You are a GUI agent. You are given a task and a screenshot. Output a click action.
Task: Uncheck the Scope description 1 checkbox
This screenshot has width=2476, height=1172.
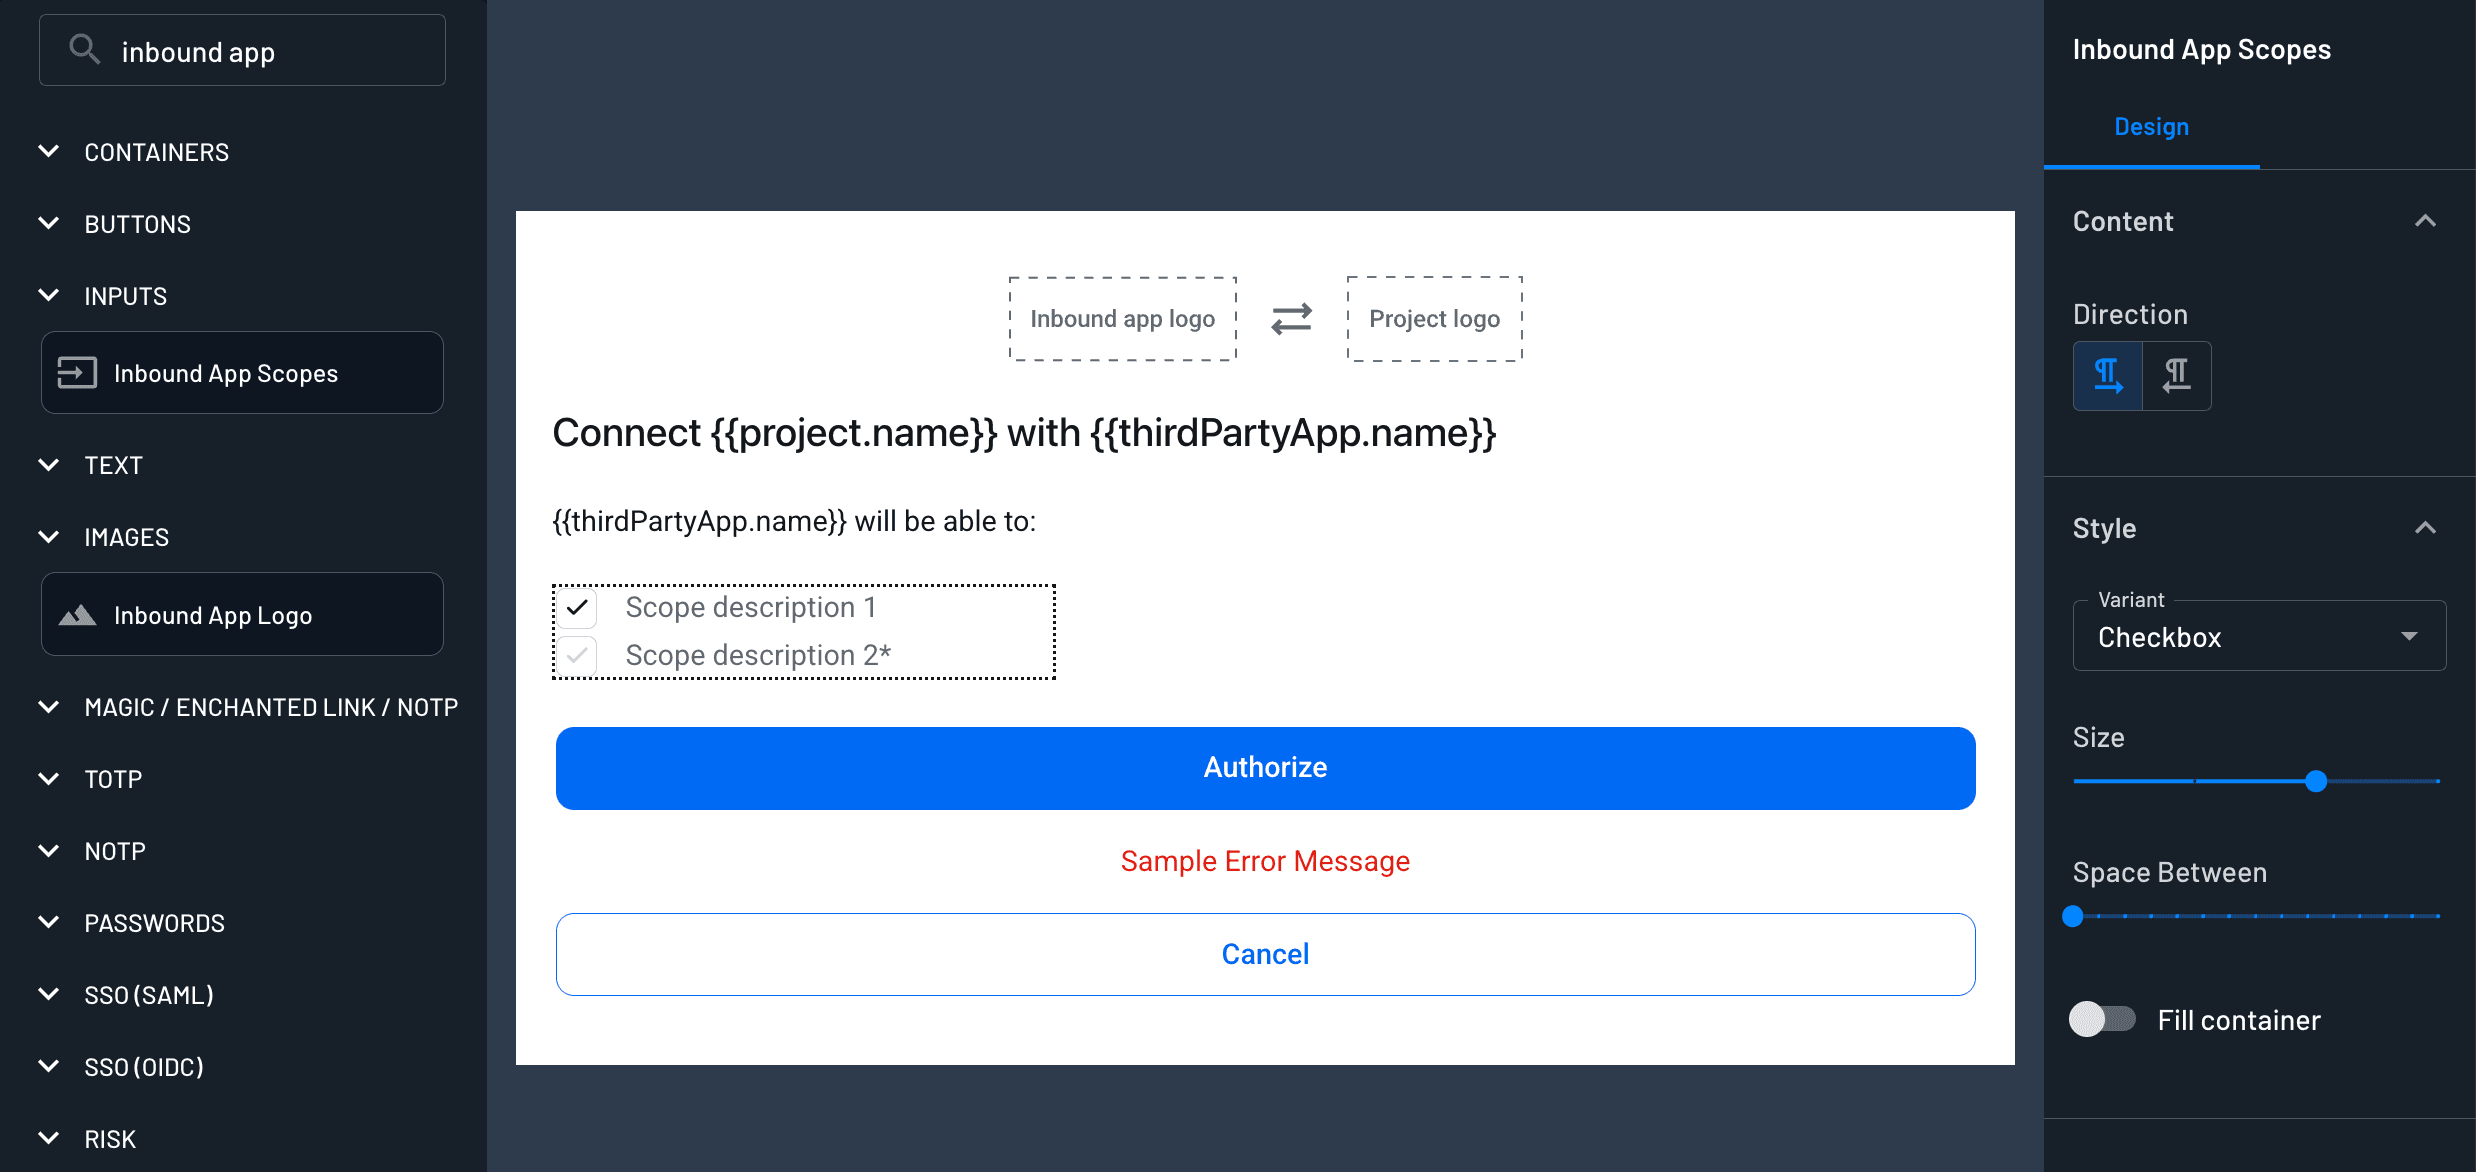point(576,607)
